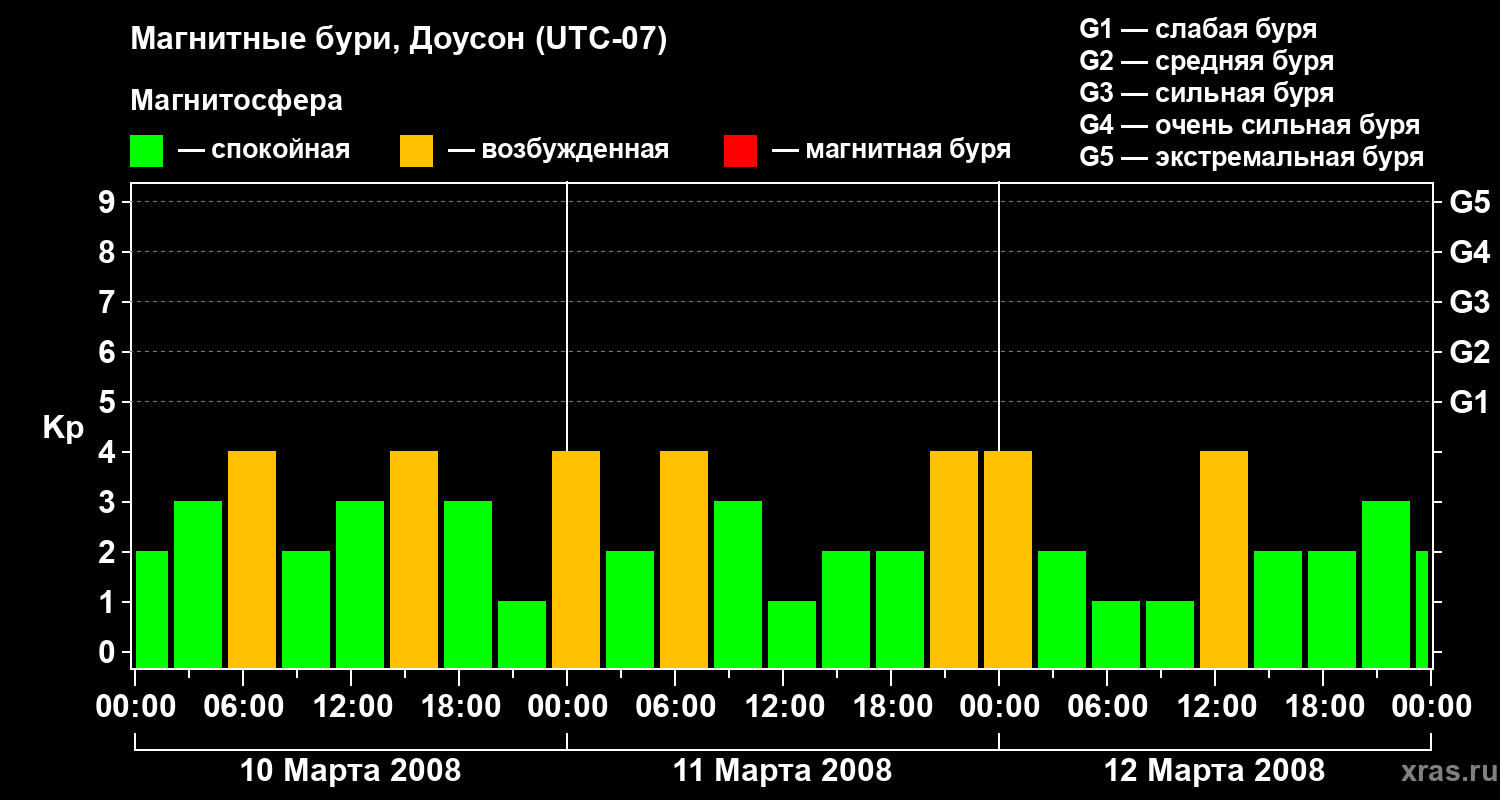Viewport: 1500px width, 800px height.
Task: Click the orange 'возбужденная' legend swatch
Action: click(x=417, y=151)
